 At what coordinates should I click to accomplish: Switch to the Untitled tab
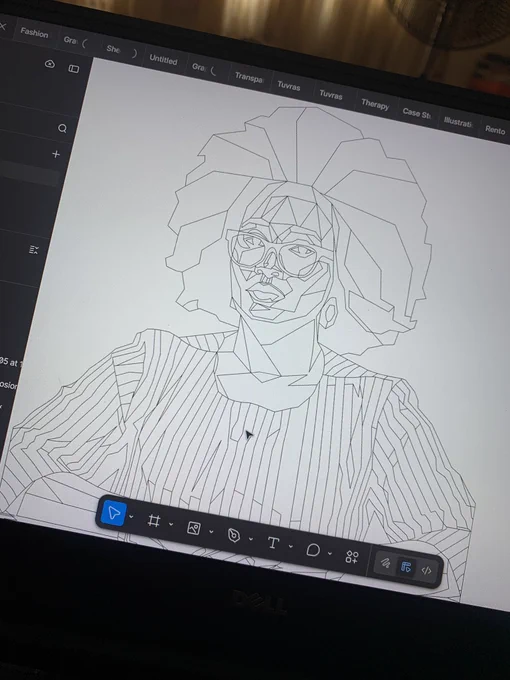click(x=163, y=59)
